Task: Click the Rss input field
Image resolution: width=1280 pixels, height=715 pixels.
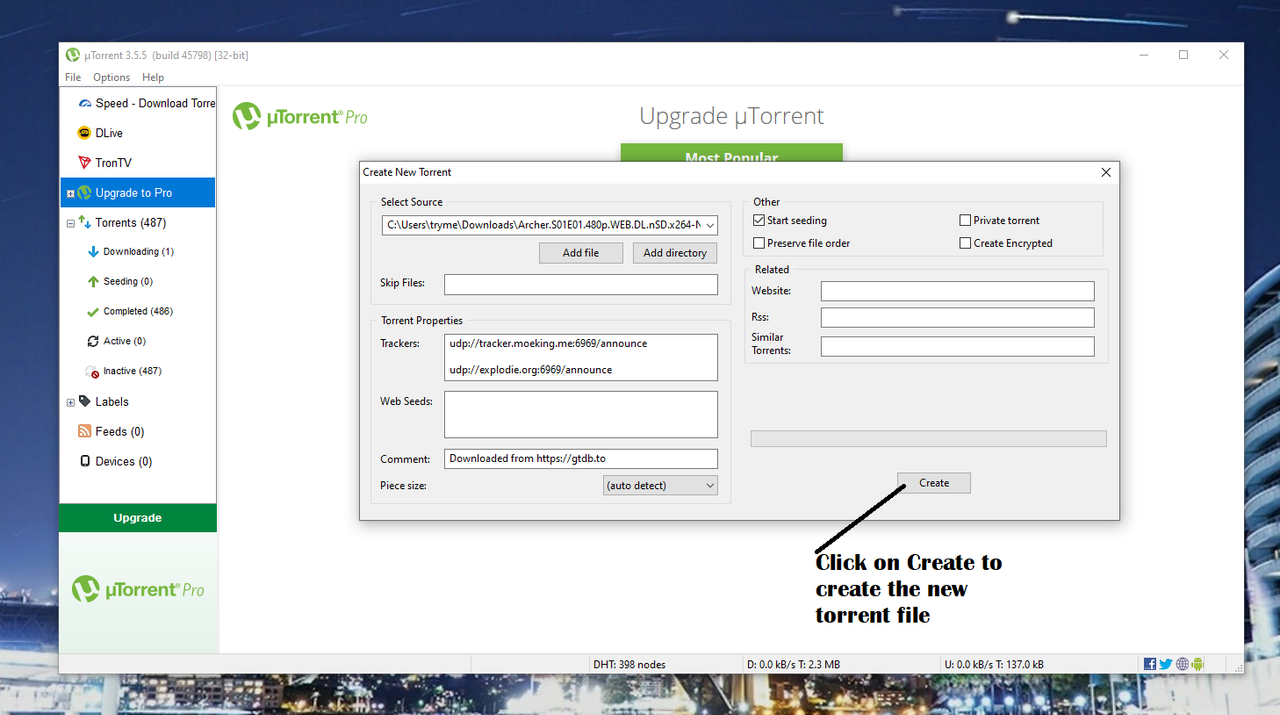Action: (x=958, y=317)
